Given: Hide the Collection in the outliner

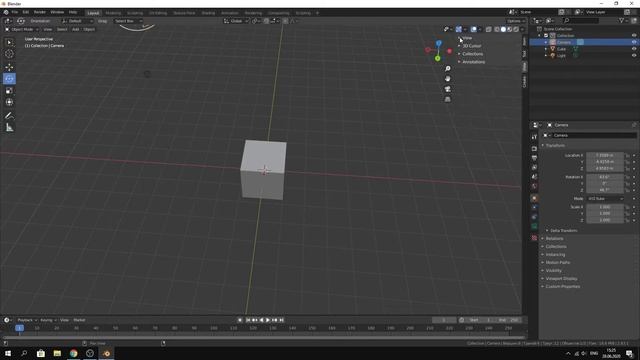Looking at the screenshot, I should click(x=634, y=36).
